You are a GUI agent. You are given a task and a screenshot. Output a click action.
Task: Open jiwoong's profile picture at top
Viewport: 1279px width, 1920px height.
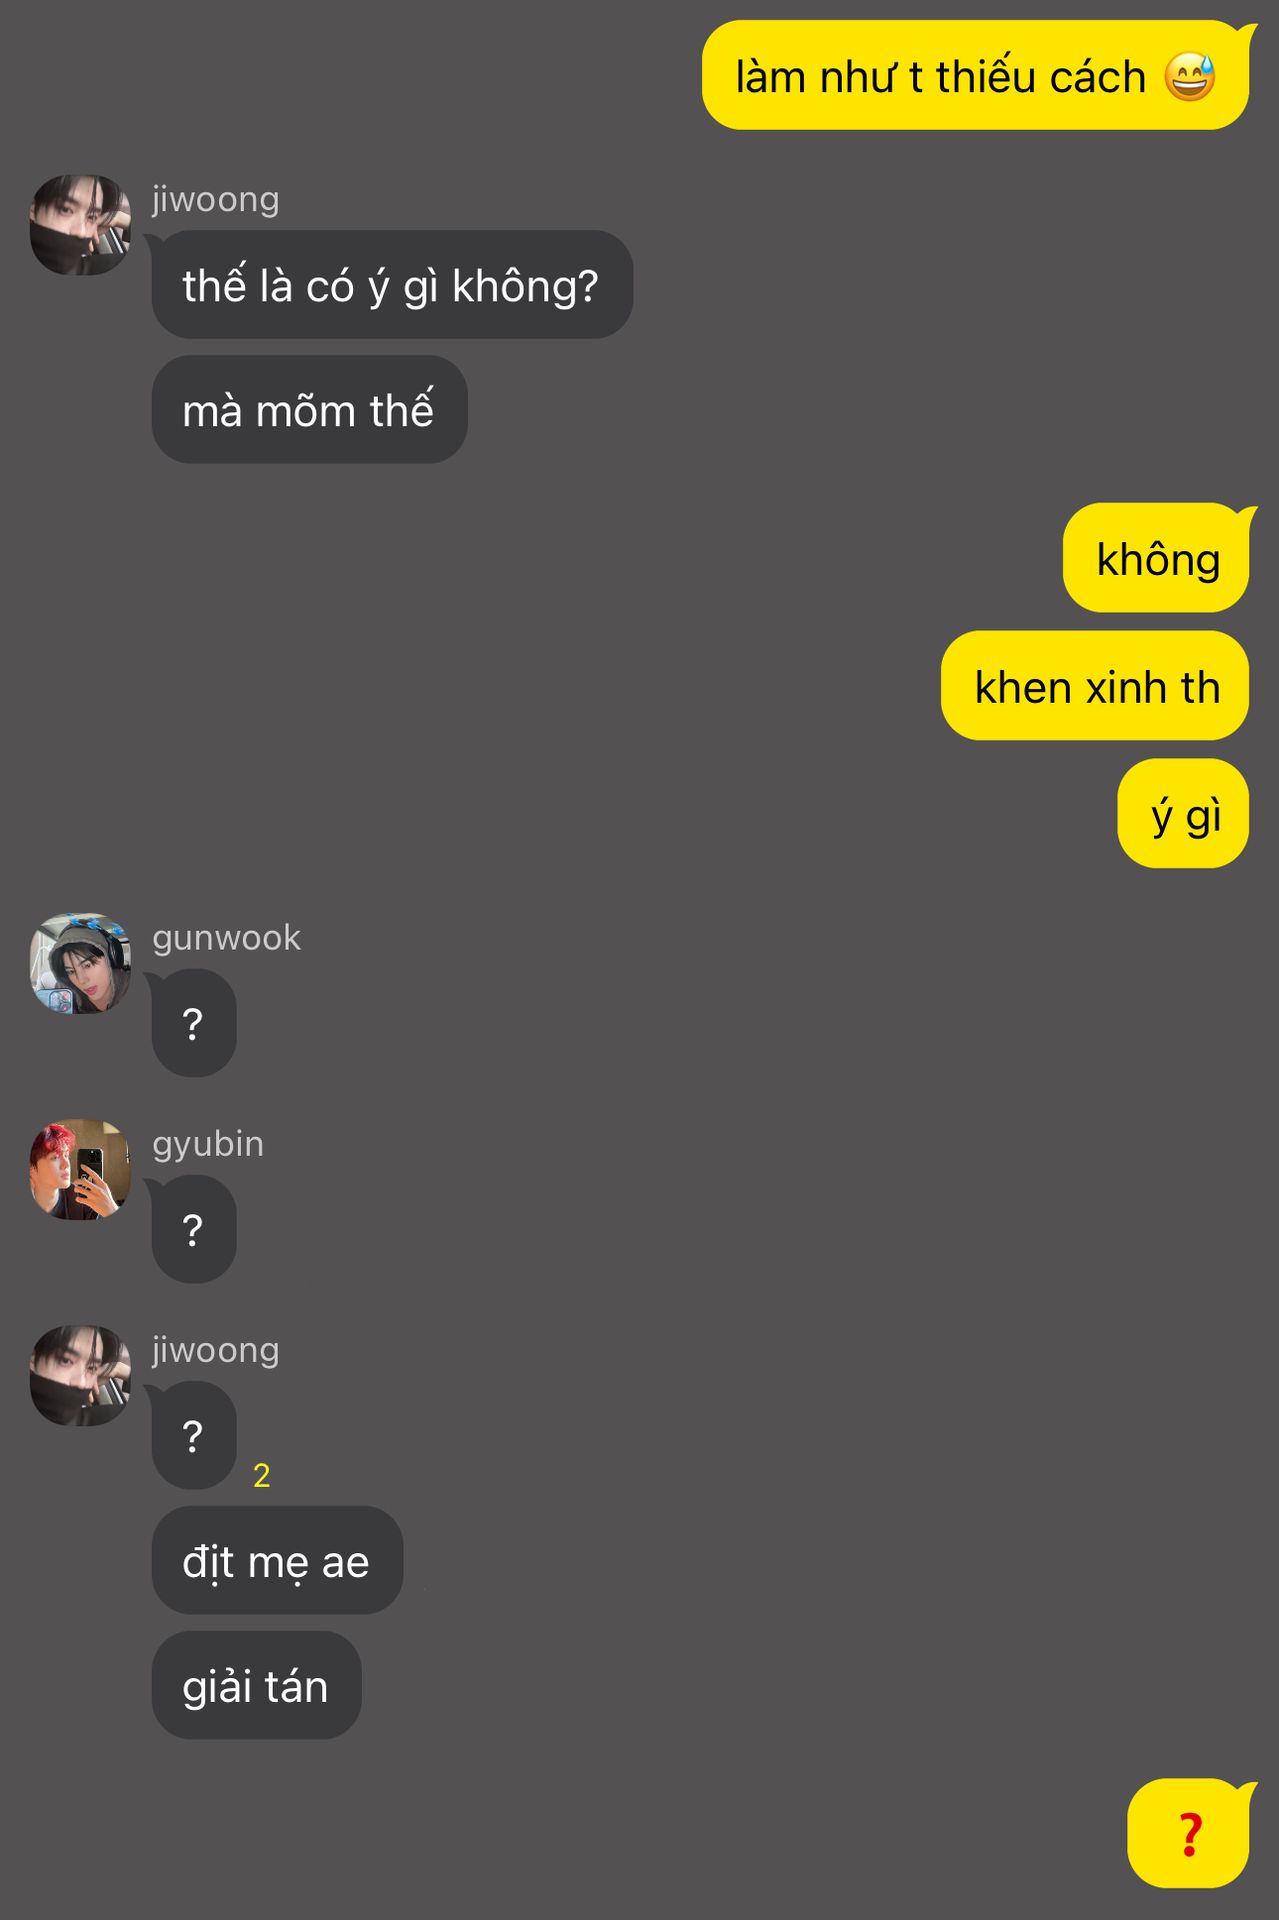(80, 225)
